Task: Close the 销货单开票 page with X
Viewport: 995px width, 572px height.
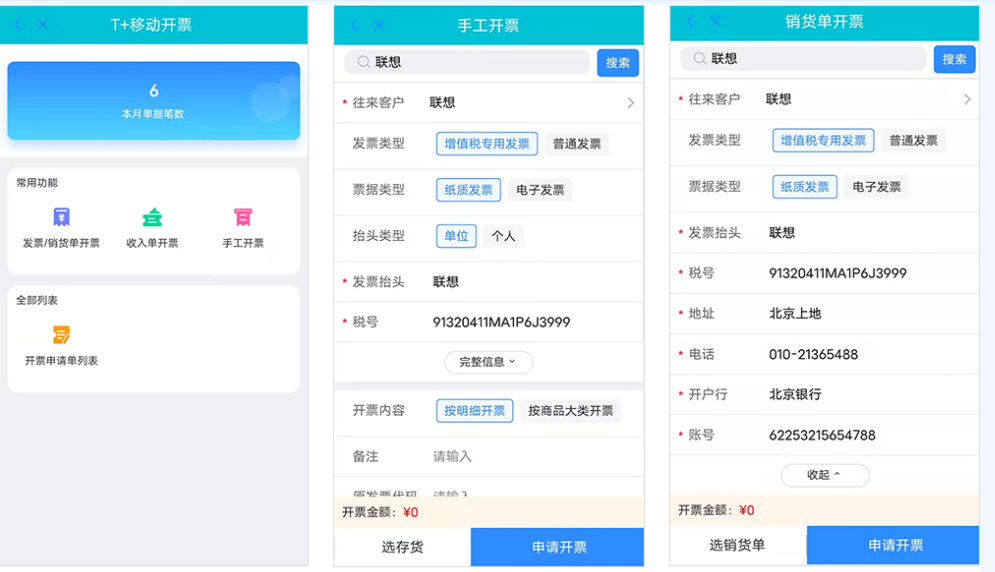Action: tap(715, 21)
